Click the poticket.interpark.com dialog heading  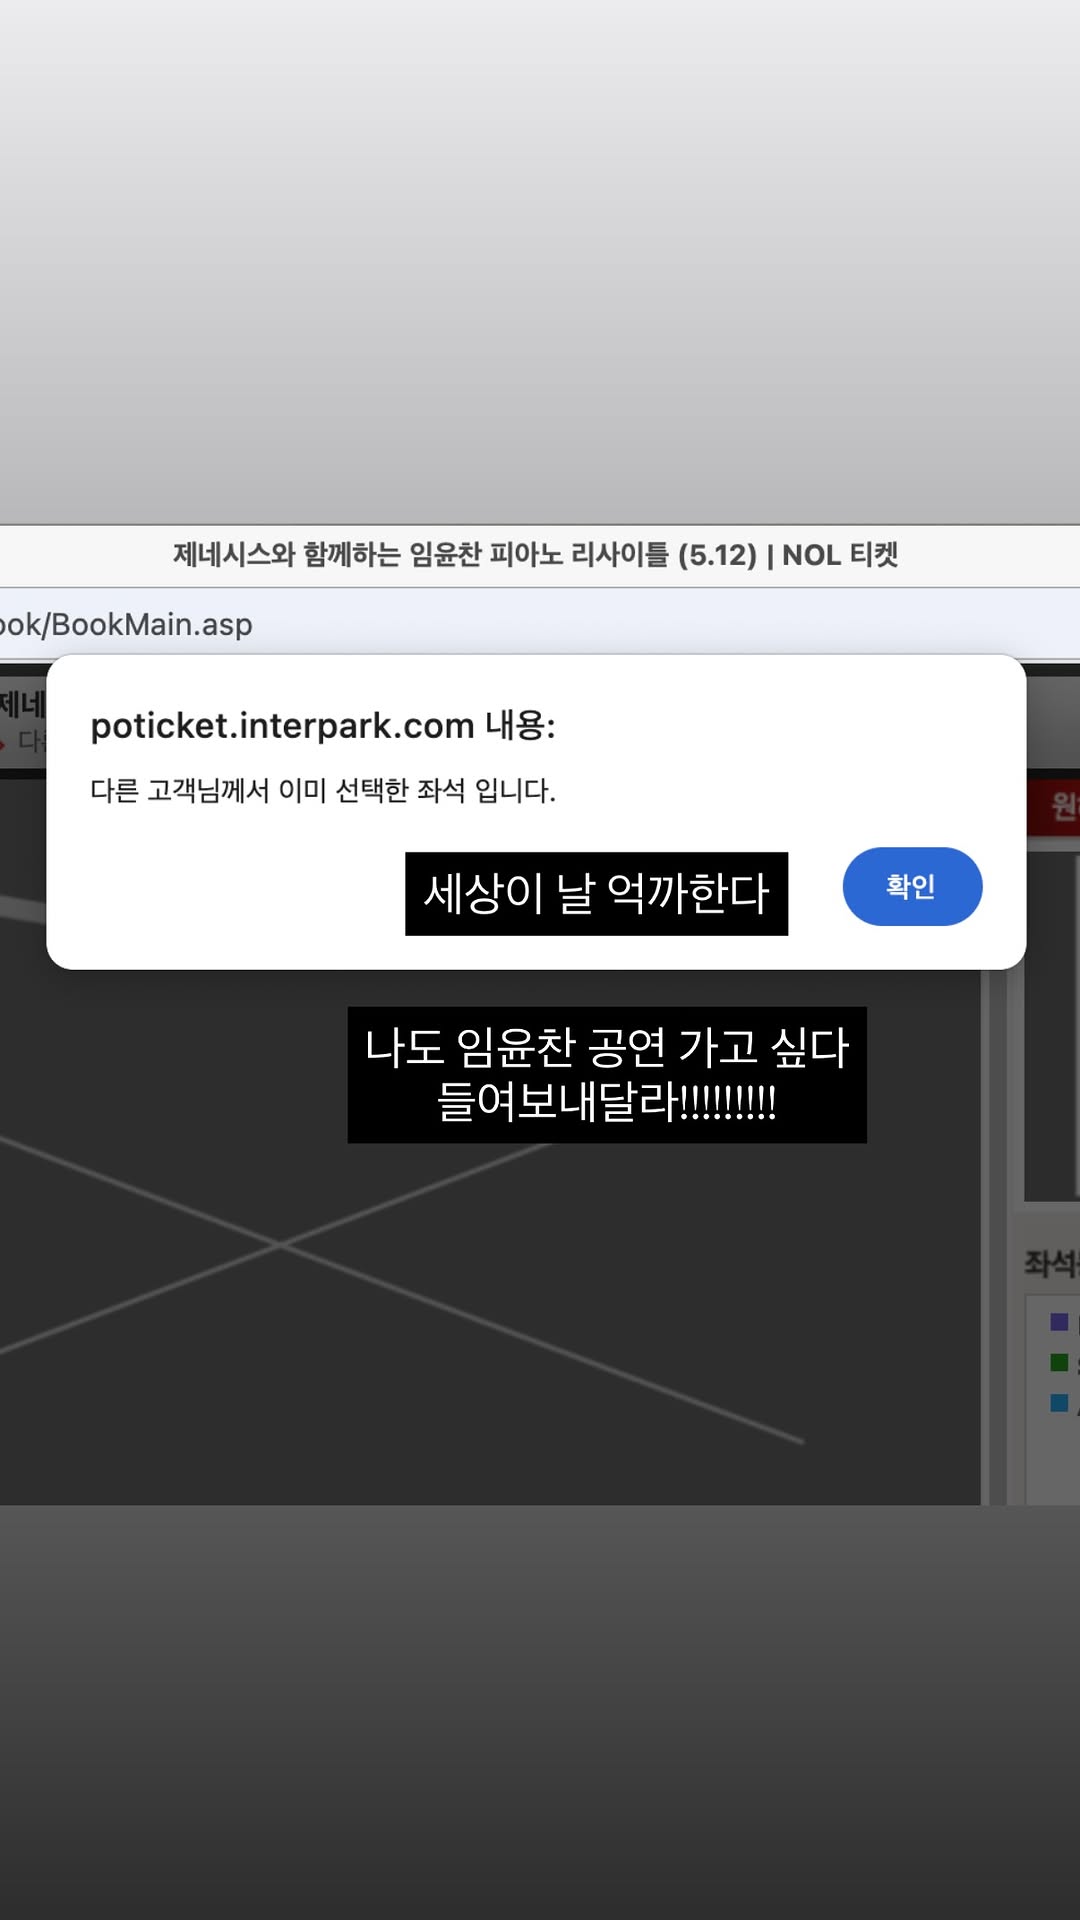click(322, 725)
